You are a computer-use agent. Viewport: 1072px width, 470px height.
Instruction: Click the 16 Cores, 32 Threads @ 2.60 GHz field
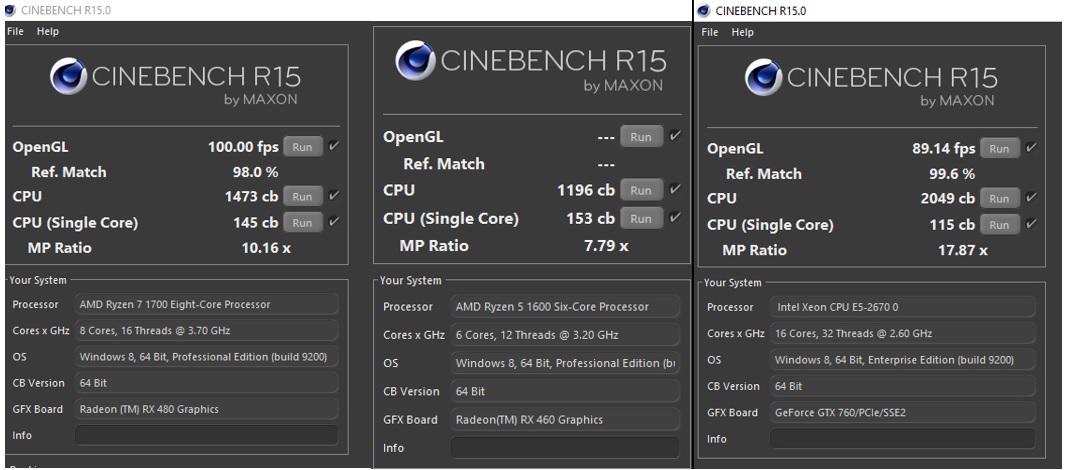click(902, 333)
